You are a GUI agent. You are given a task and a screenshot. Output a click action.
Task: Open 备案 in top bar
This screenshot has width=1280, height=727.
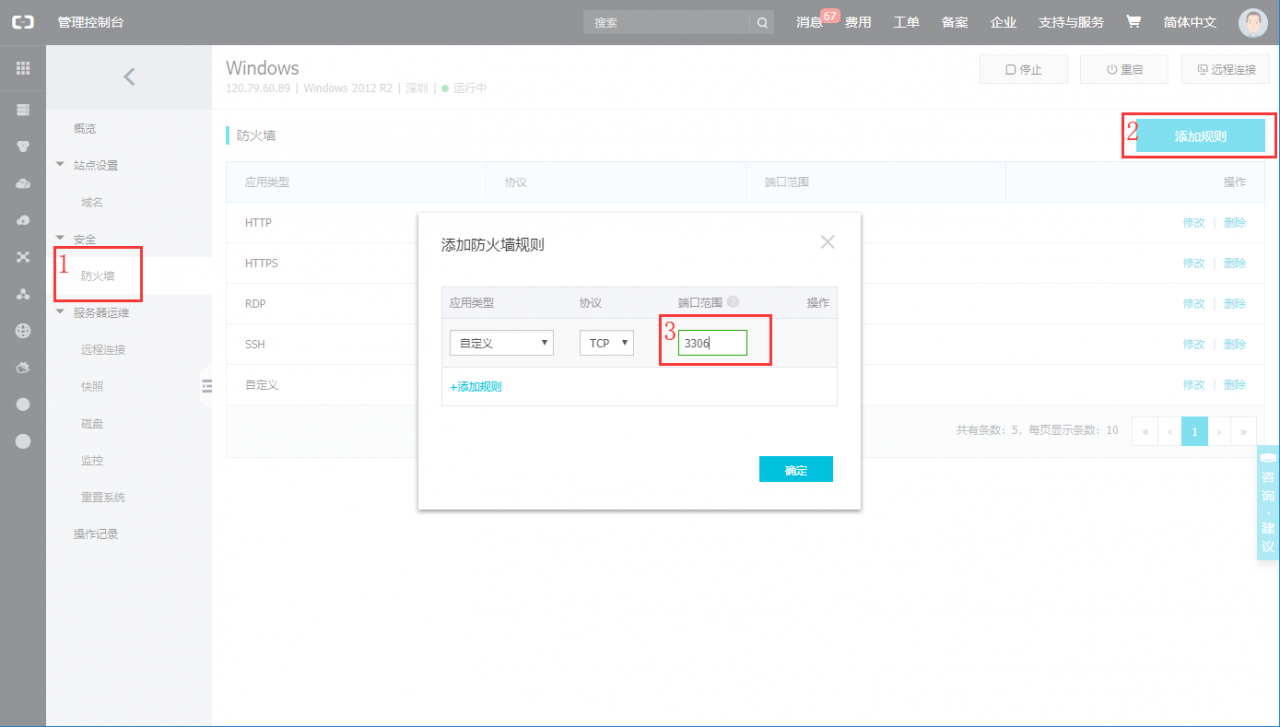pos(955,22)
